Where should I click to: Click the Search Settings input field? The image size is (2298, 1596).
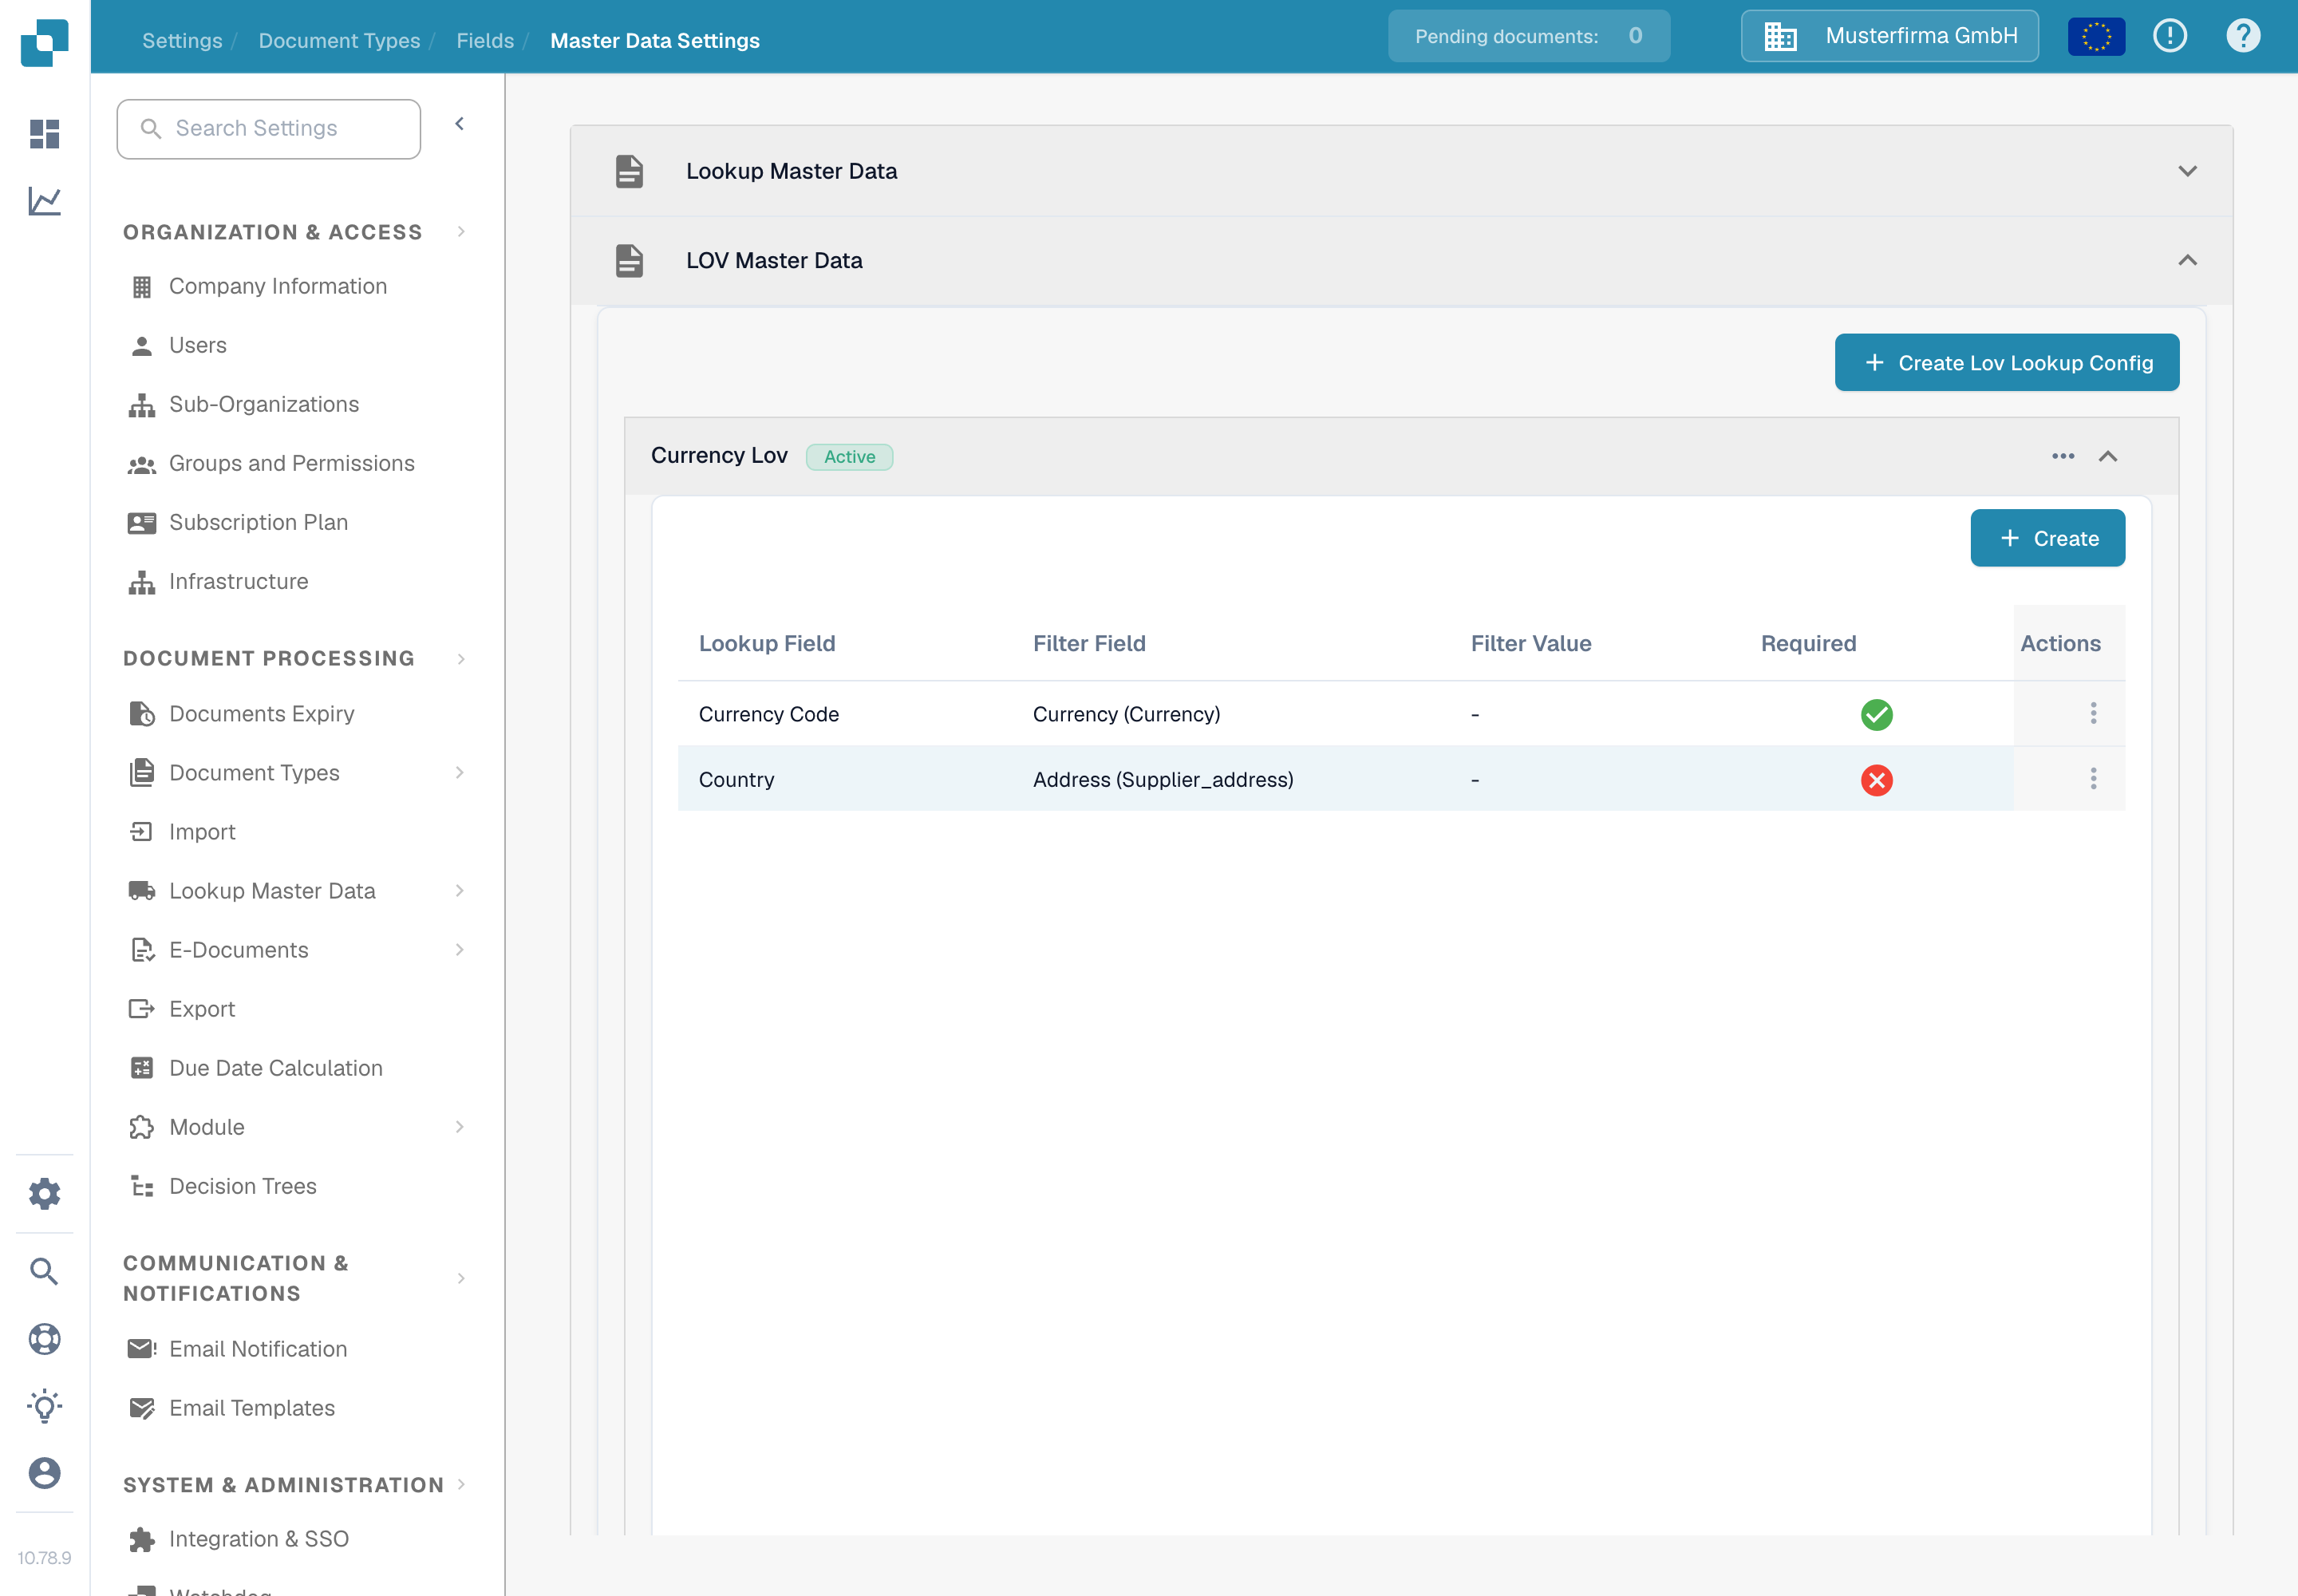(268, 129)
